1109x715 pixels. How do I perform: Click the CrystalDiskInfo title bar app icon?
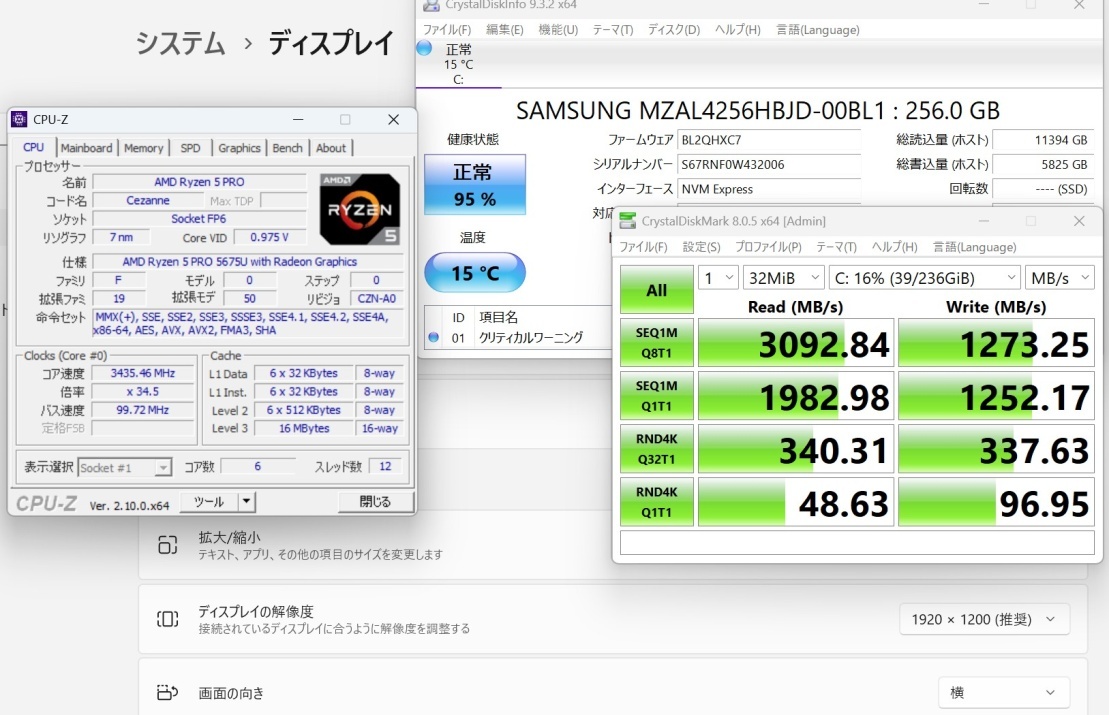point(430,6)
